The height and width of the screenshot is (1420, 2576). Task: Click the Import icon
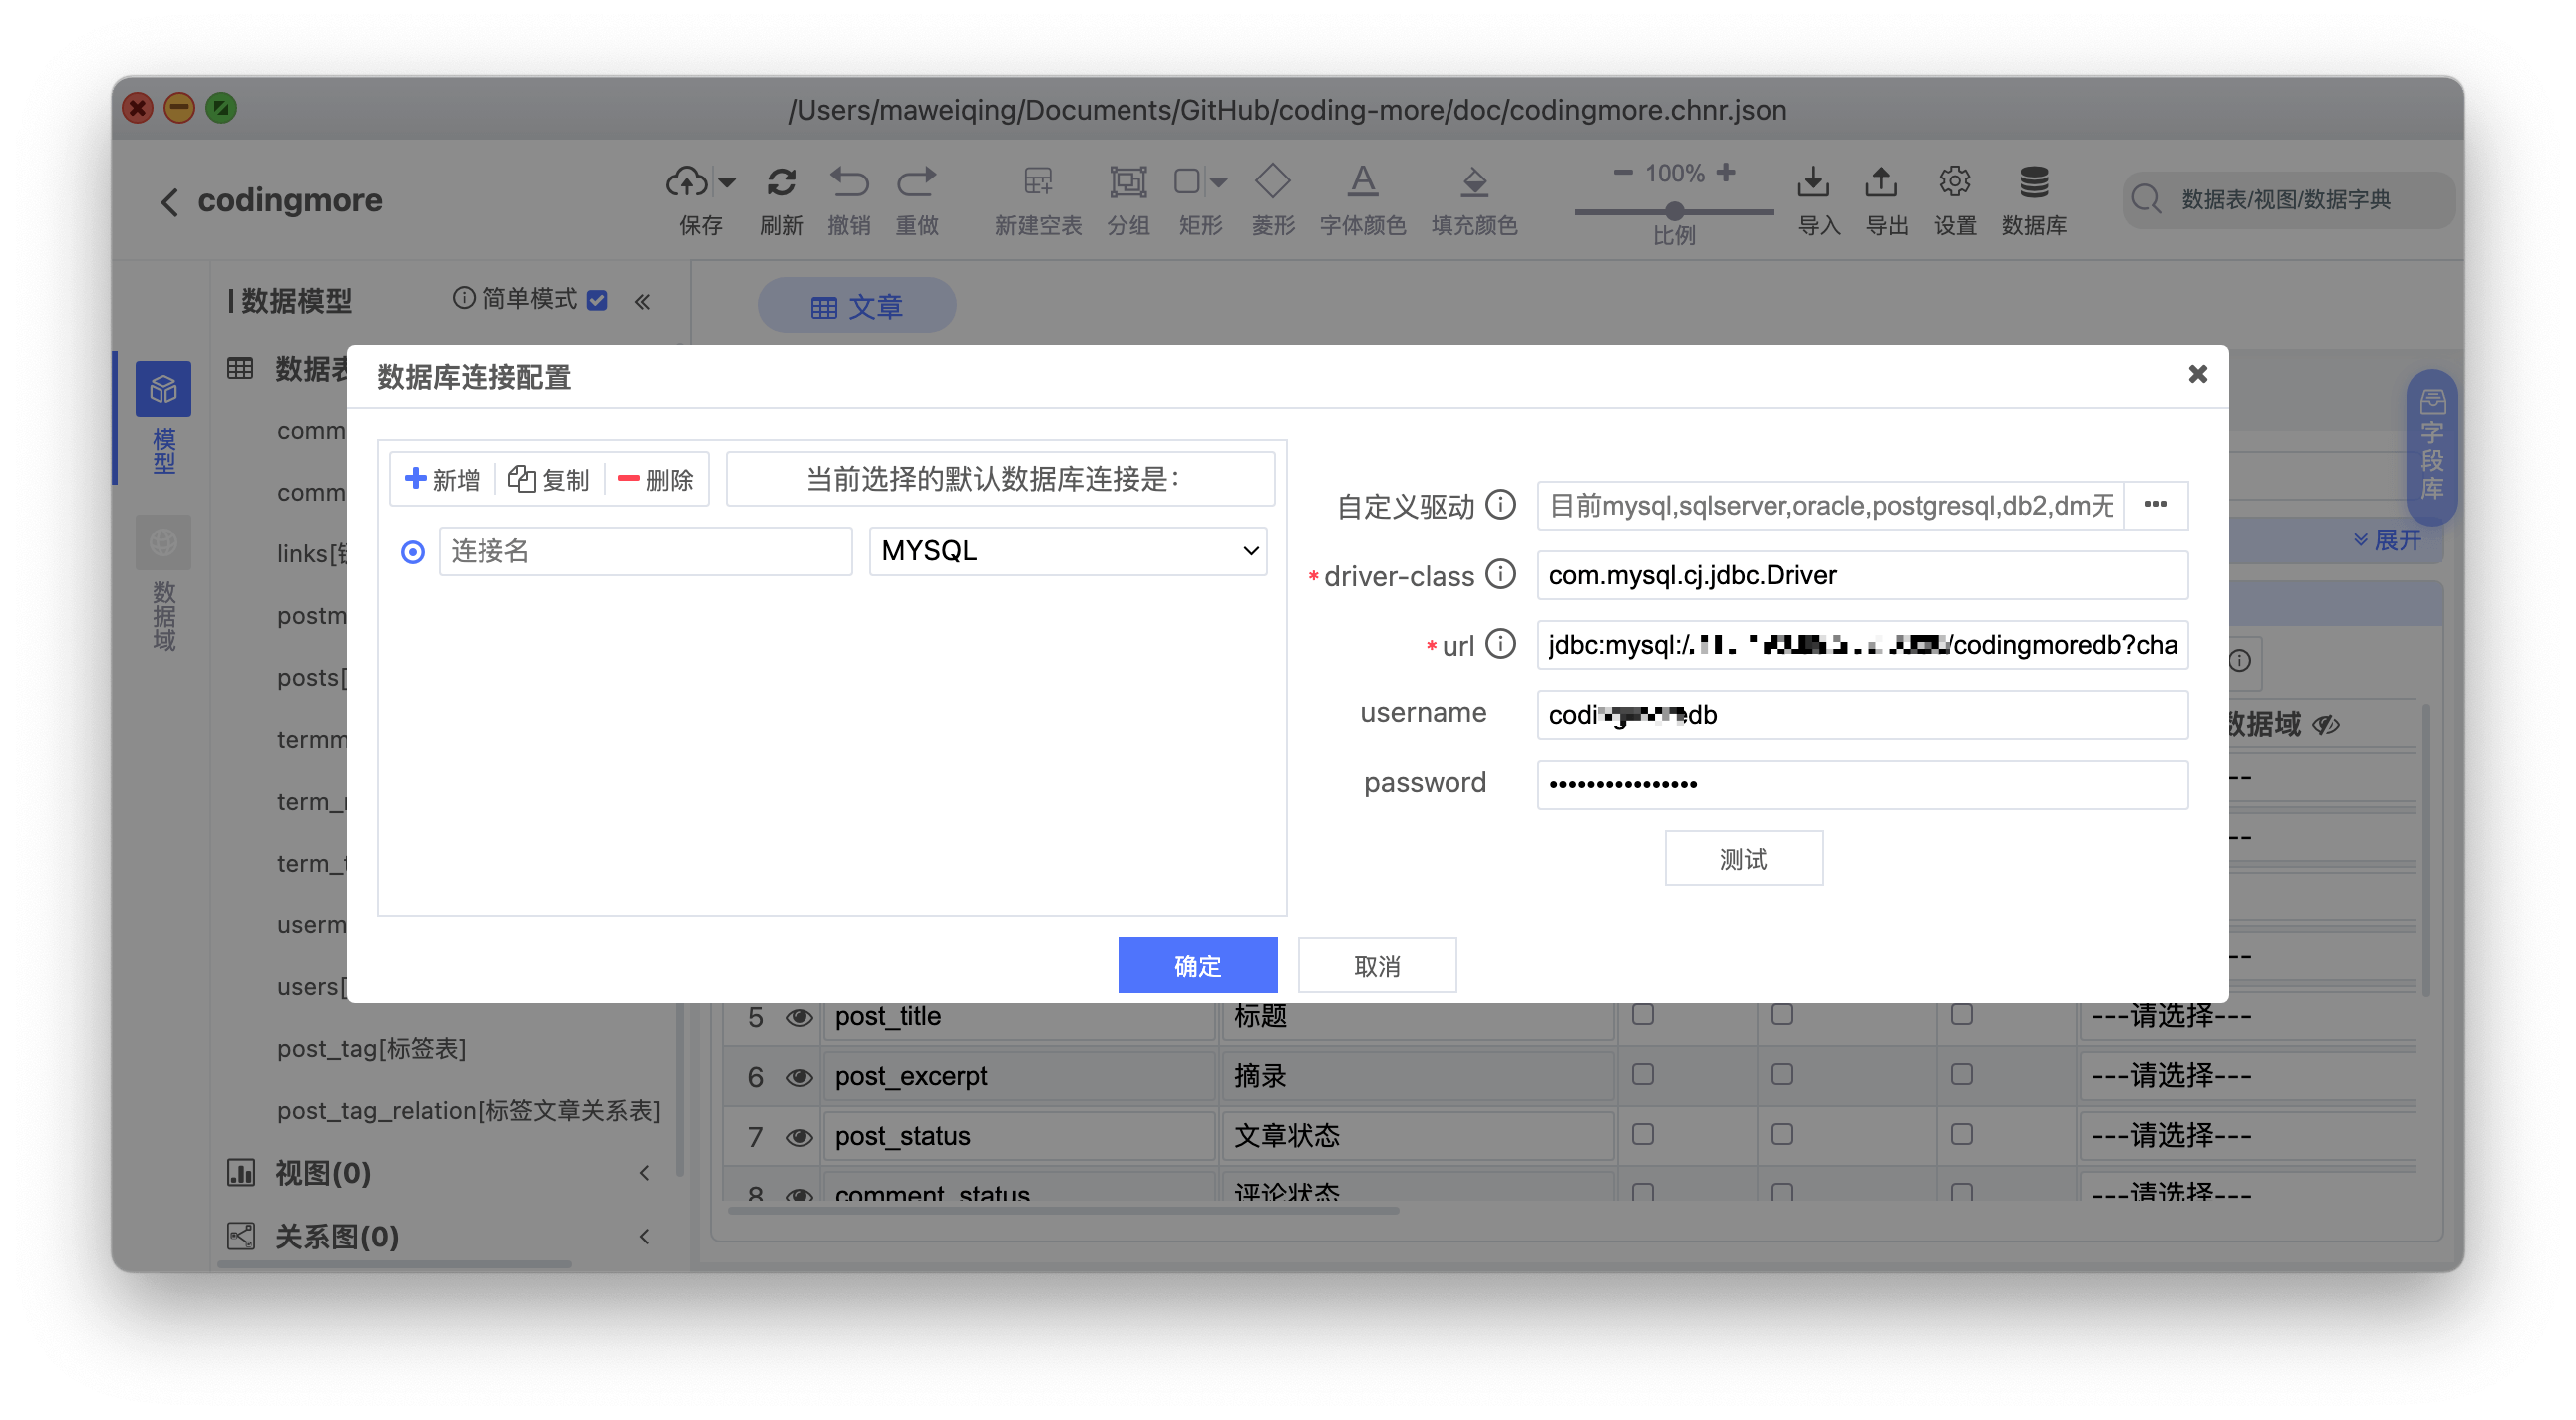pos(1813,182)
